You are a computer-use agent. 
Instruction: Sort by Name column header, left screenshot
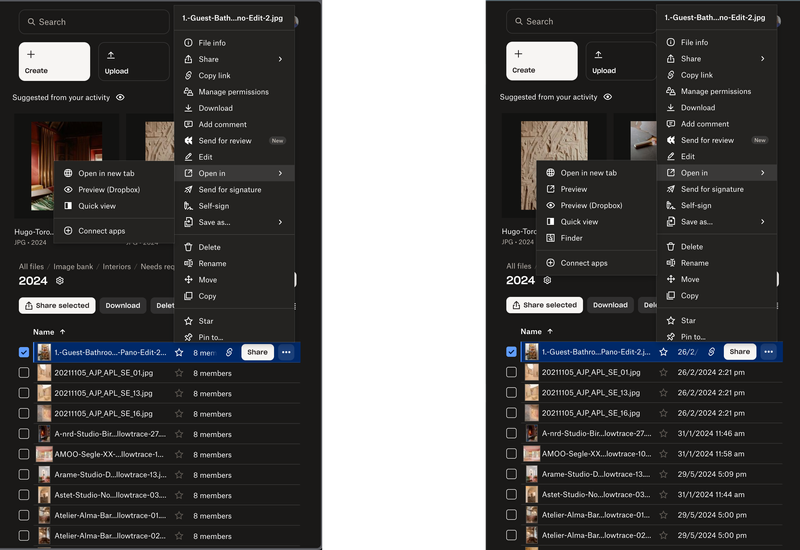[x=49, y=332]
